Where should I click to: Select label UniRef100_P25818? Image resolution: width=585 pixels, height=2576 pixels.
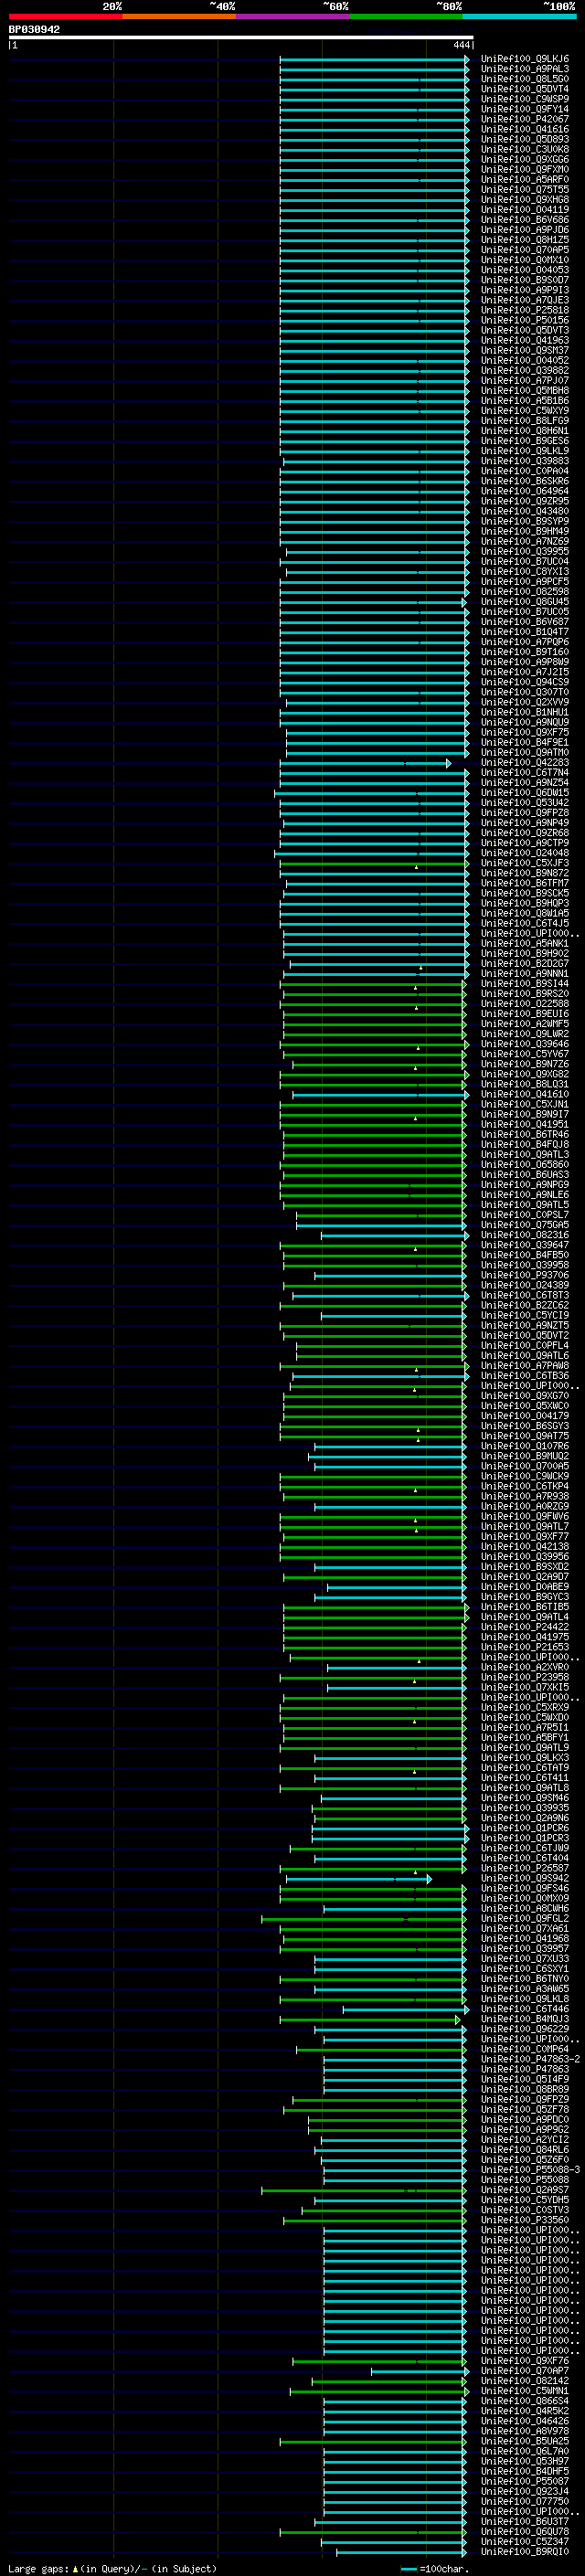tap(524, 310)
